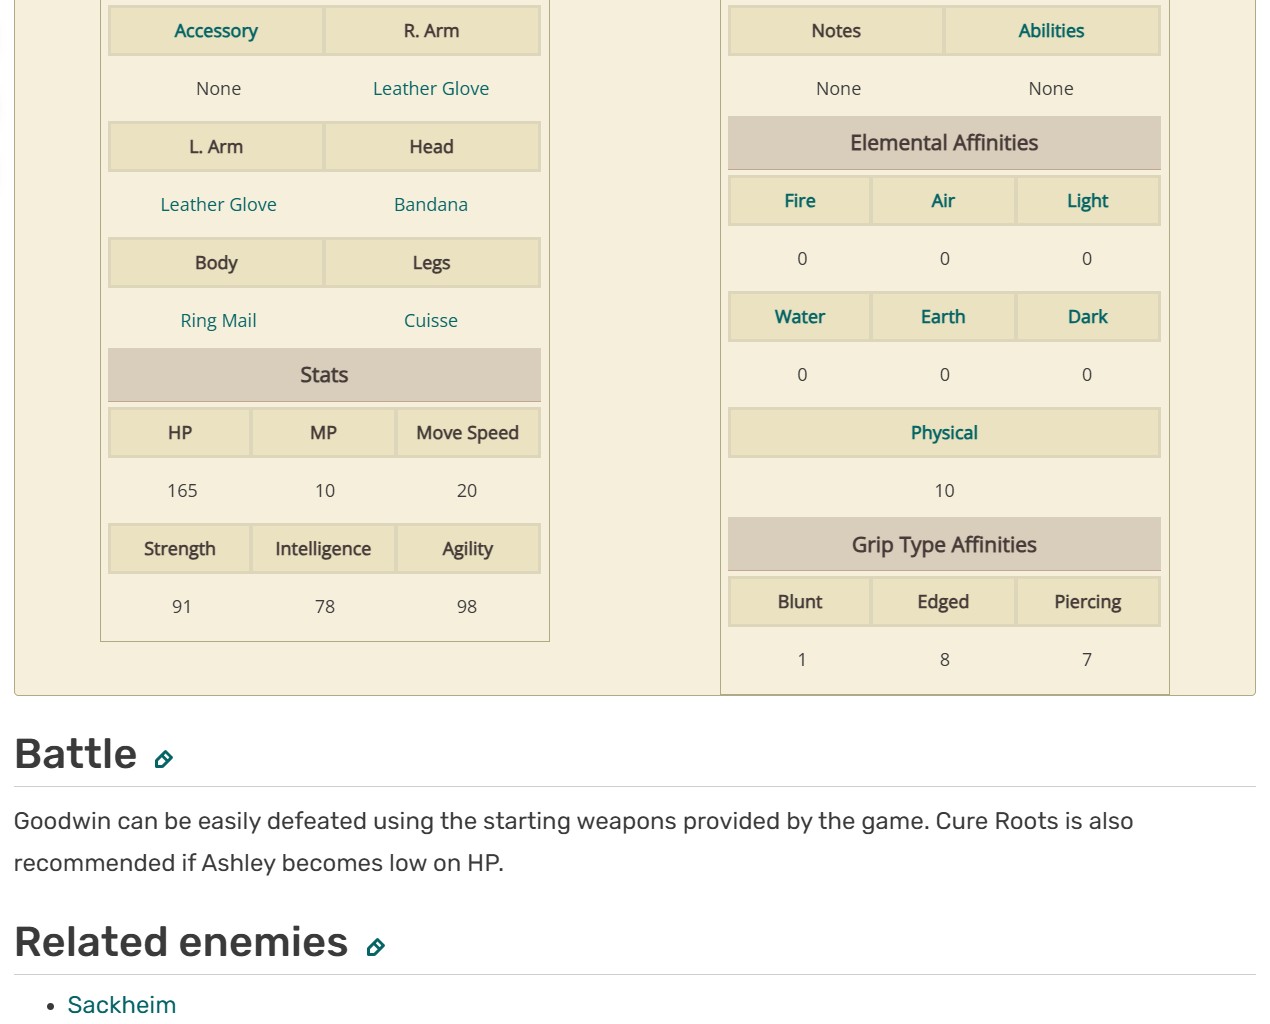Select the MP value 10
1270x1024 pixels.
[x=325, y=491]
